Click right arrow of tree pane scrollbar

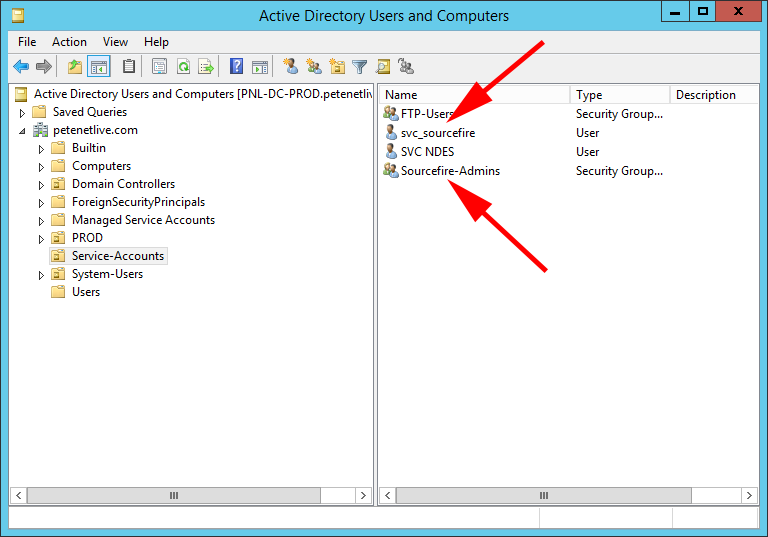point(363,495)
